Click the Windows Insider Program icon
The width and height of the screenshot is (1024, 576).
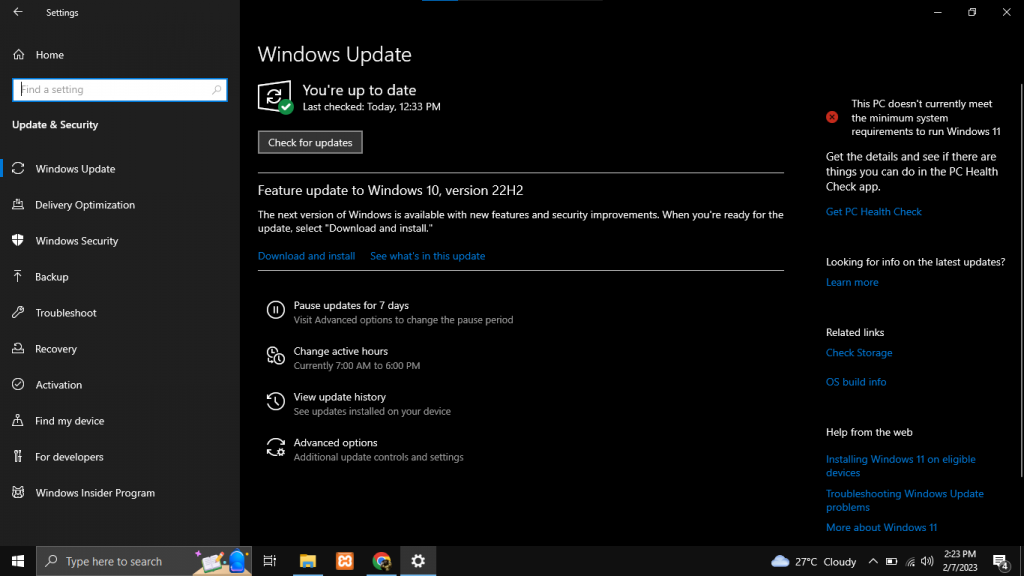[18, 492]
